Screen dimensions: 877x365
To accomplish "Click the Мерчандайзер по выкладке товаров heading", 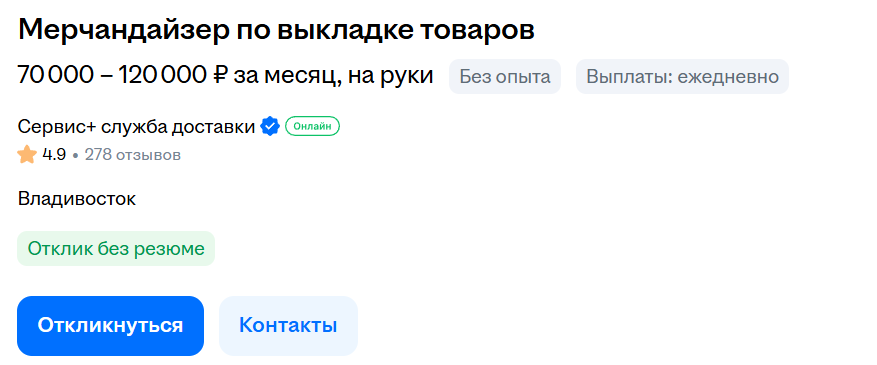I will [276, 31].
